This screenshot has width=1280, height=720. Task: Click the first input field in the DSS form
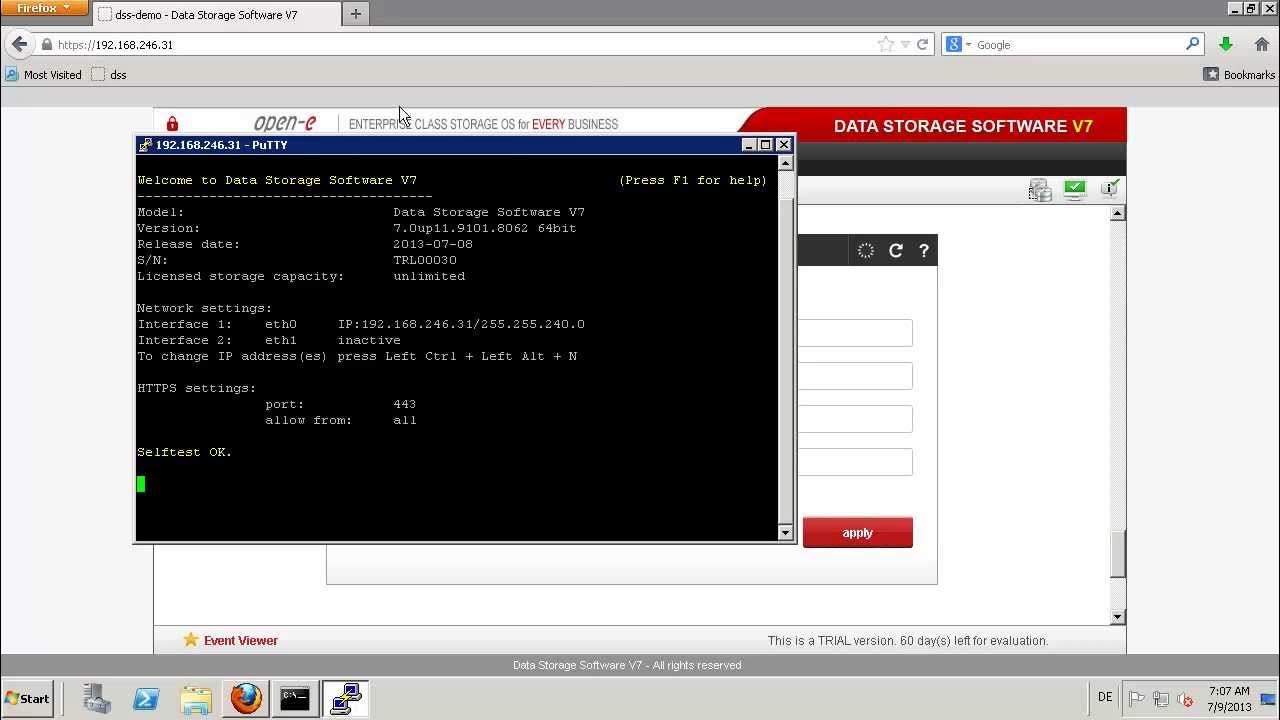point(856,333)
